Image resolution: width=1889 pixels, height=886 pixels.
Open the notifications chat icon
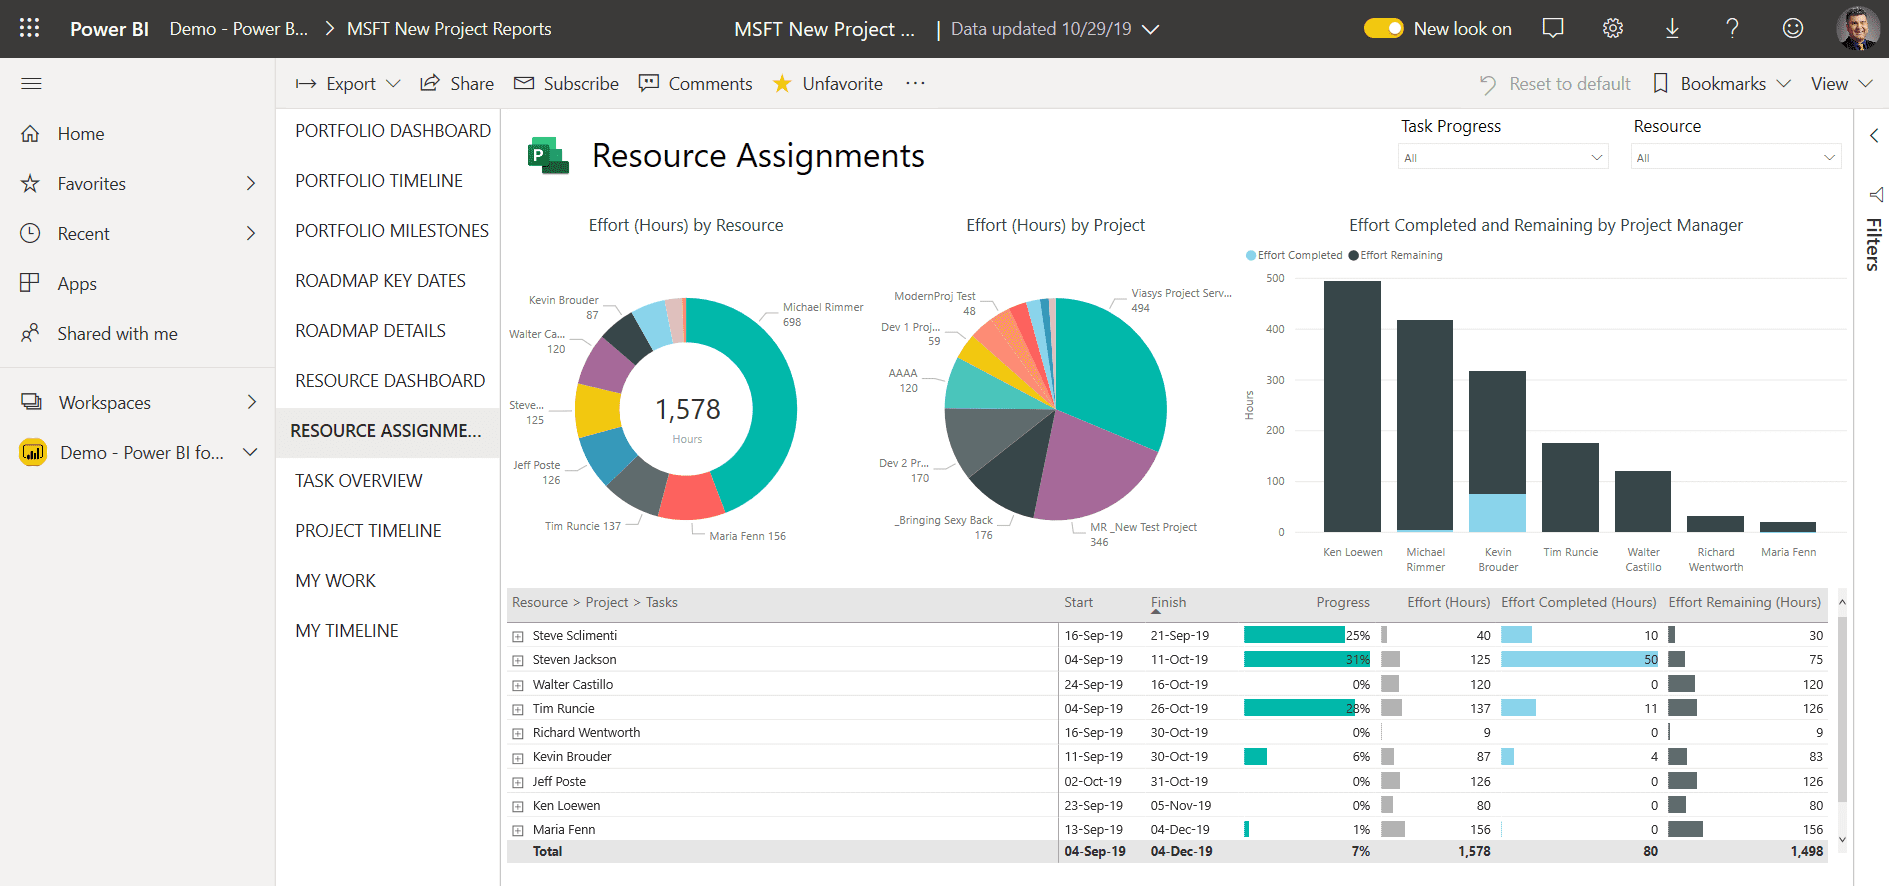click(1553, 28)
